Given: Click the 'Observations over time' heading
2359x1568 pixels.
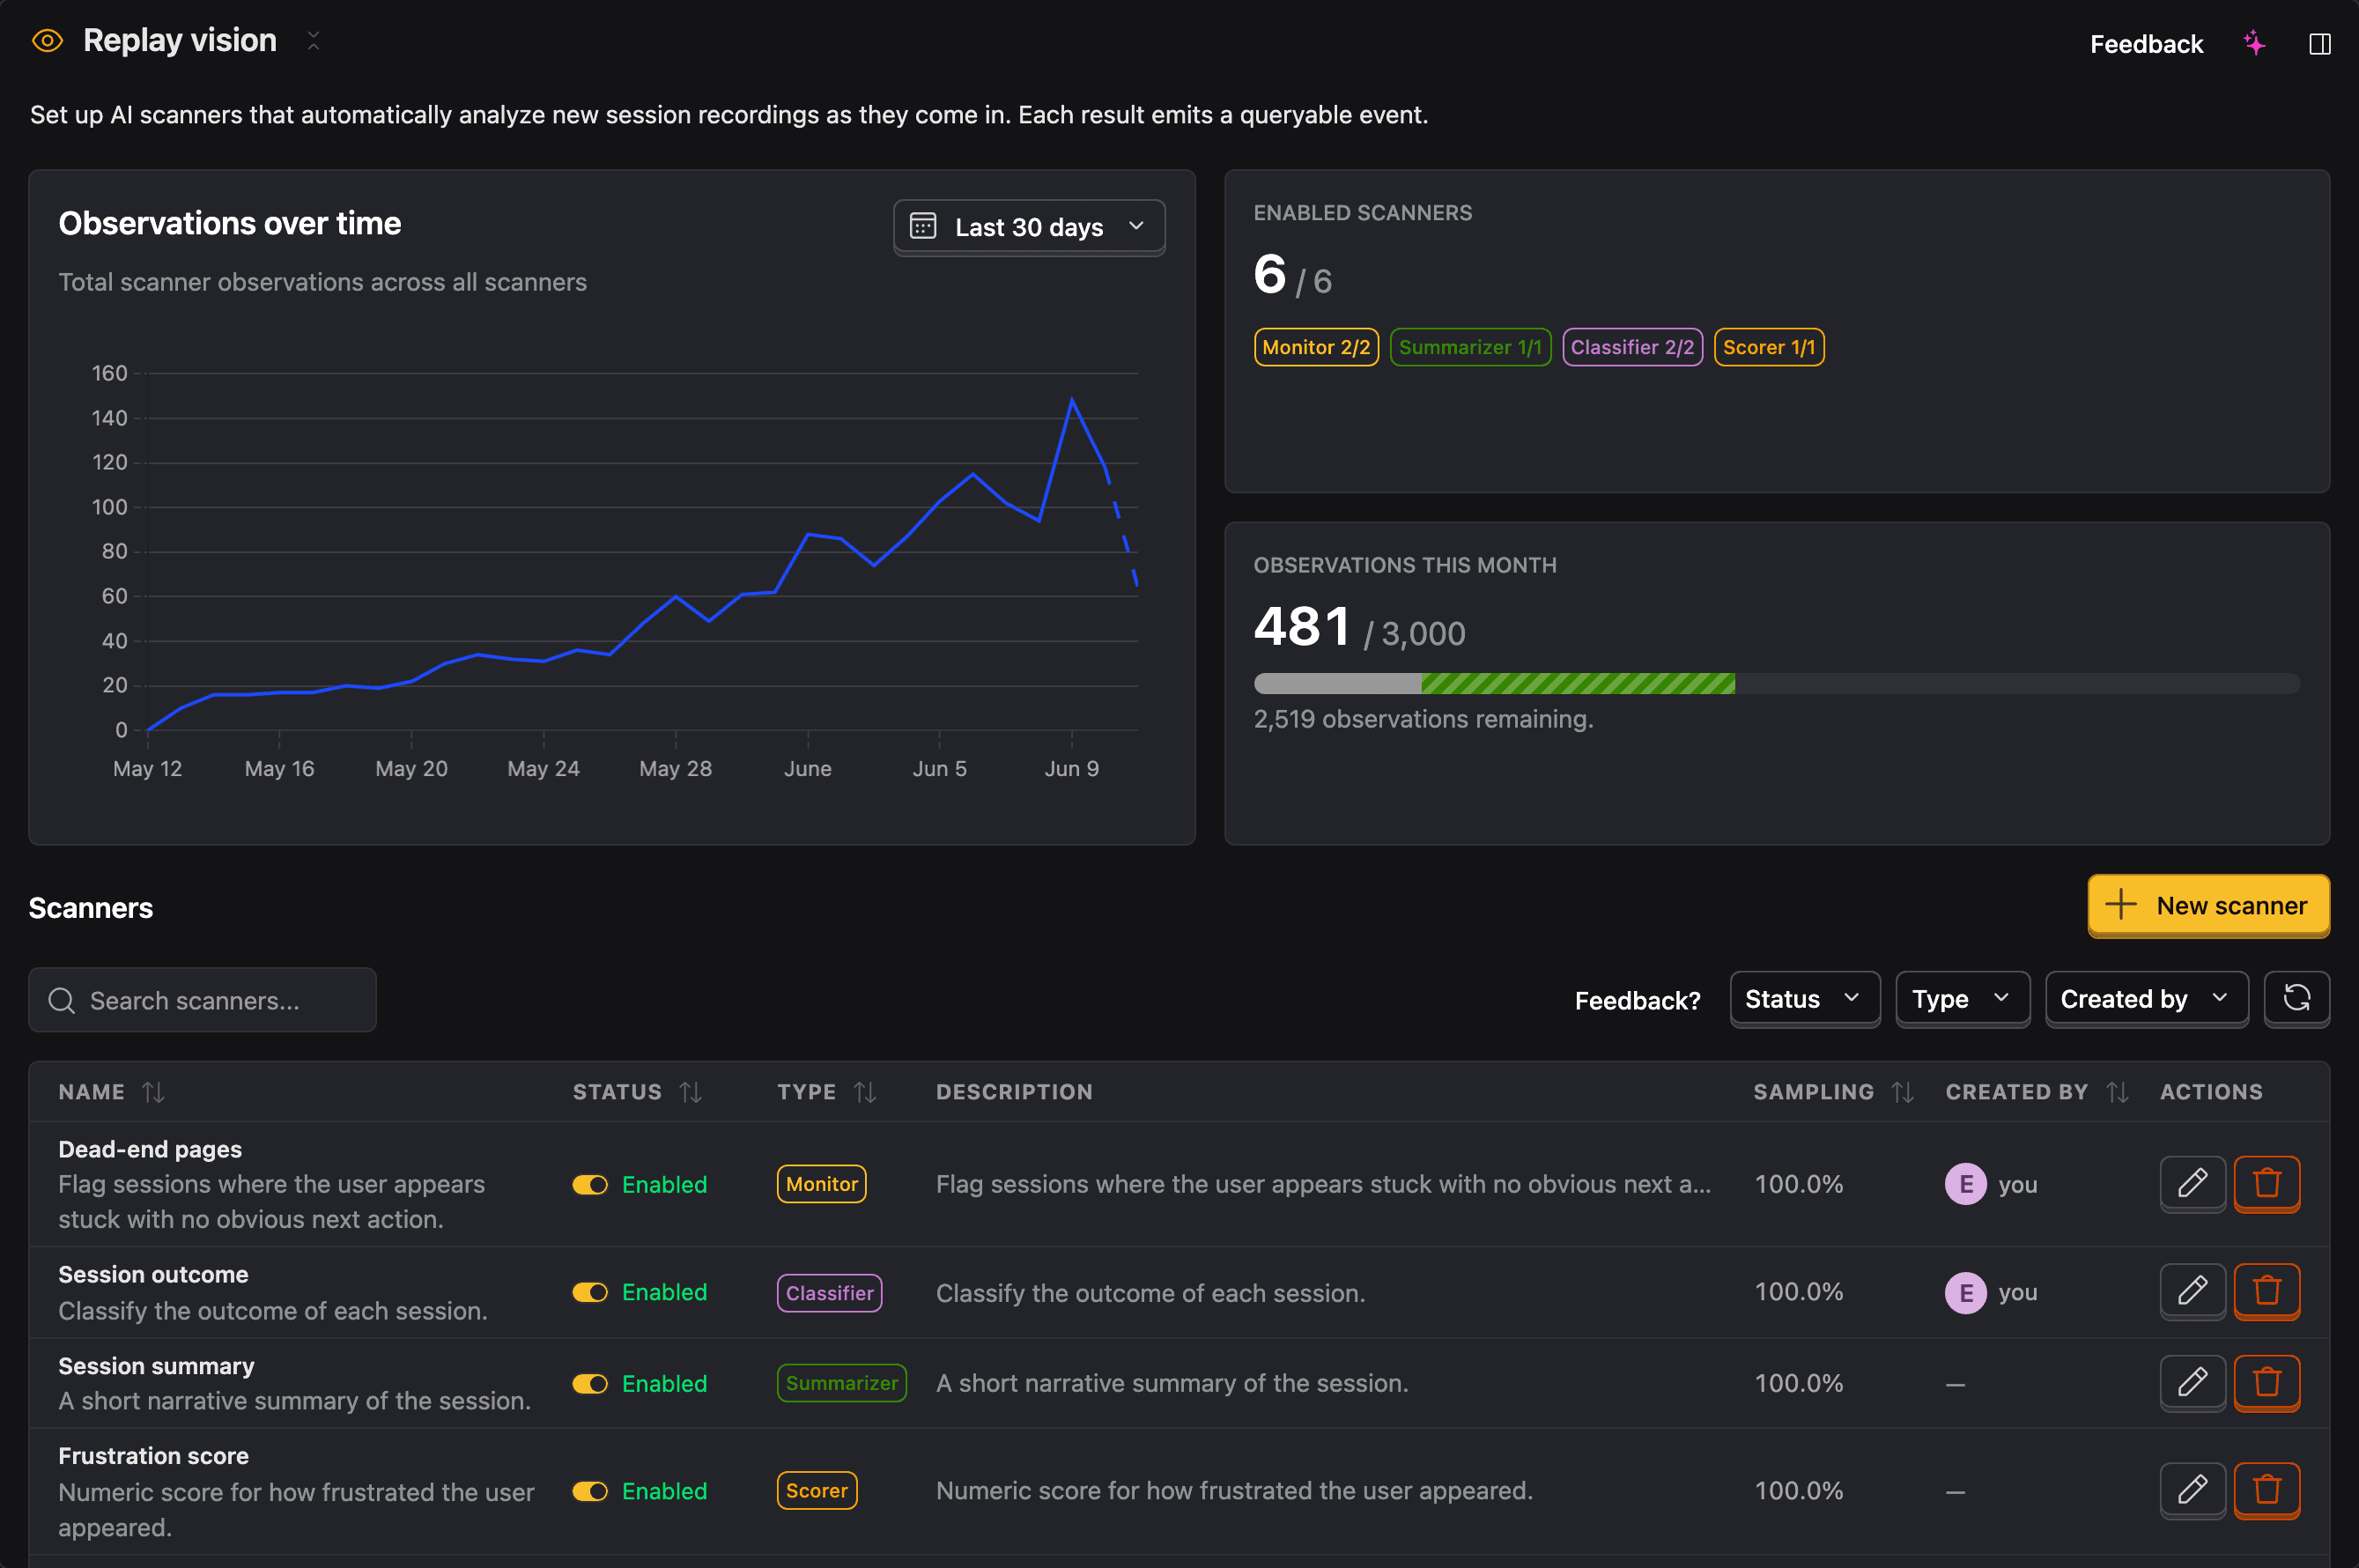Looking at the screenshot, I should (230, 223).
